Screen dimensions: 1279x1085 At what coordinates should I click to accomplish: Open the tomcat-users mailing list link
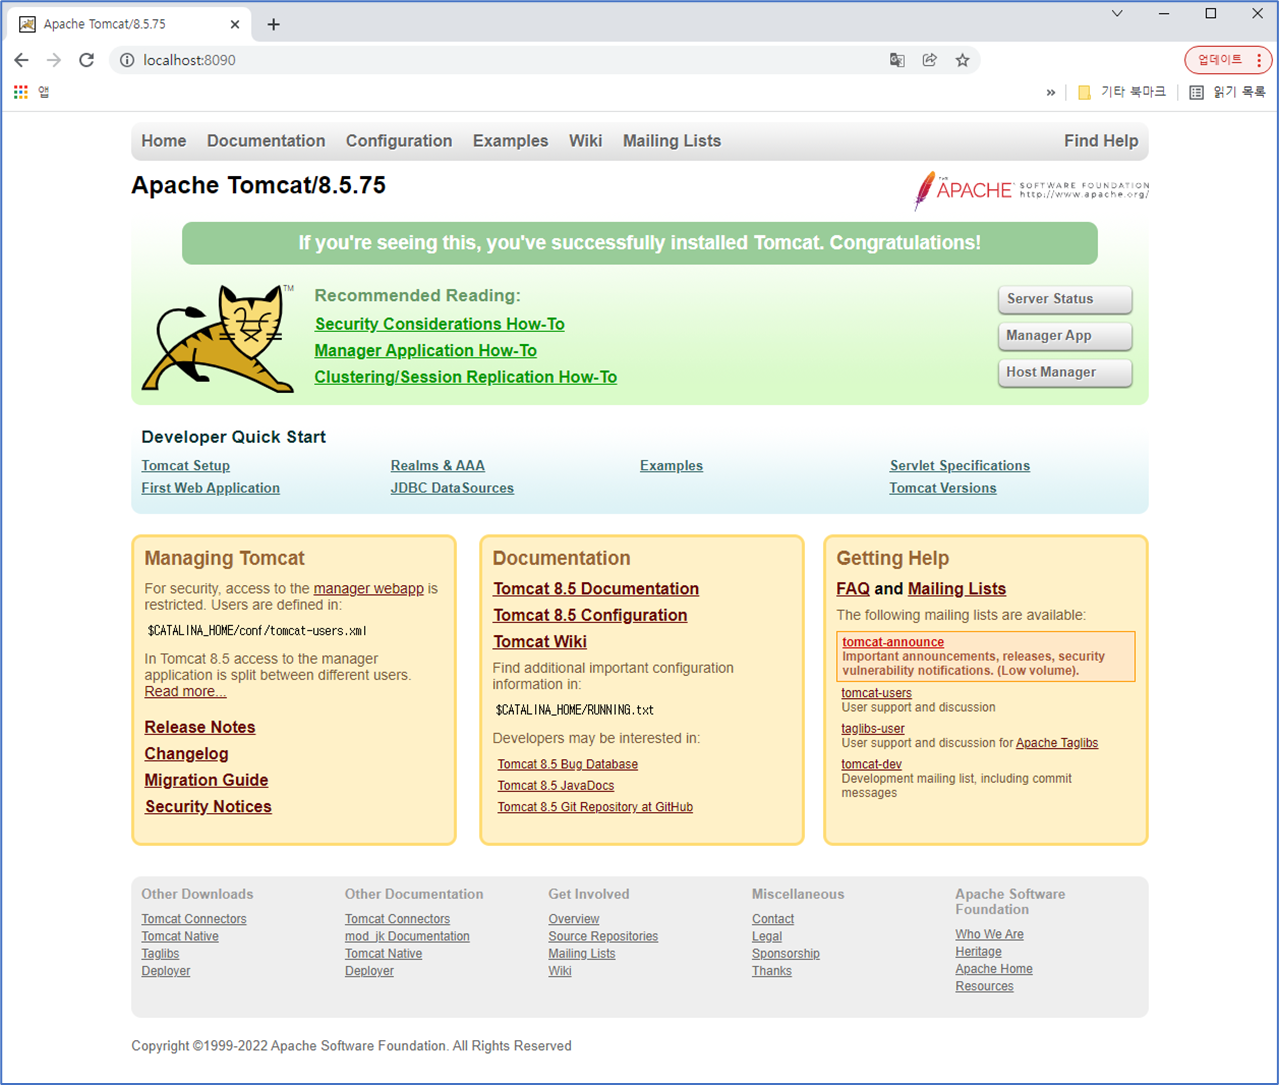click(x=876, y=693)
